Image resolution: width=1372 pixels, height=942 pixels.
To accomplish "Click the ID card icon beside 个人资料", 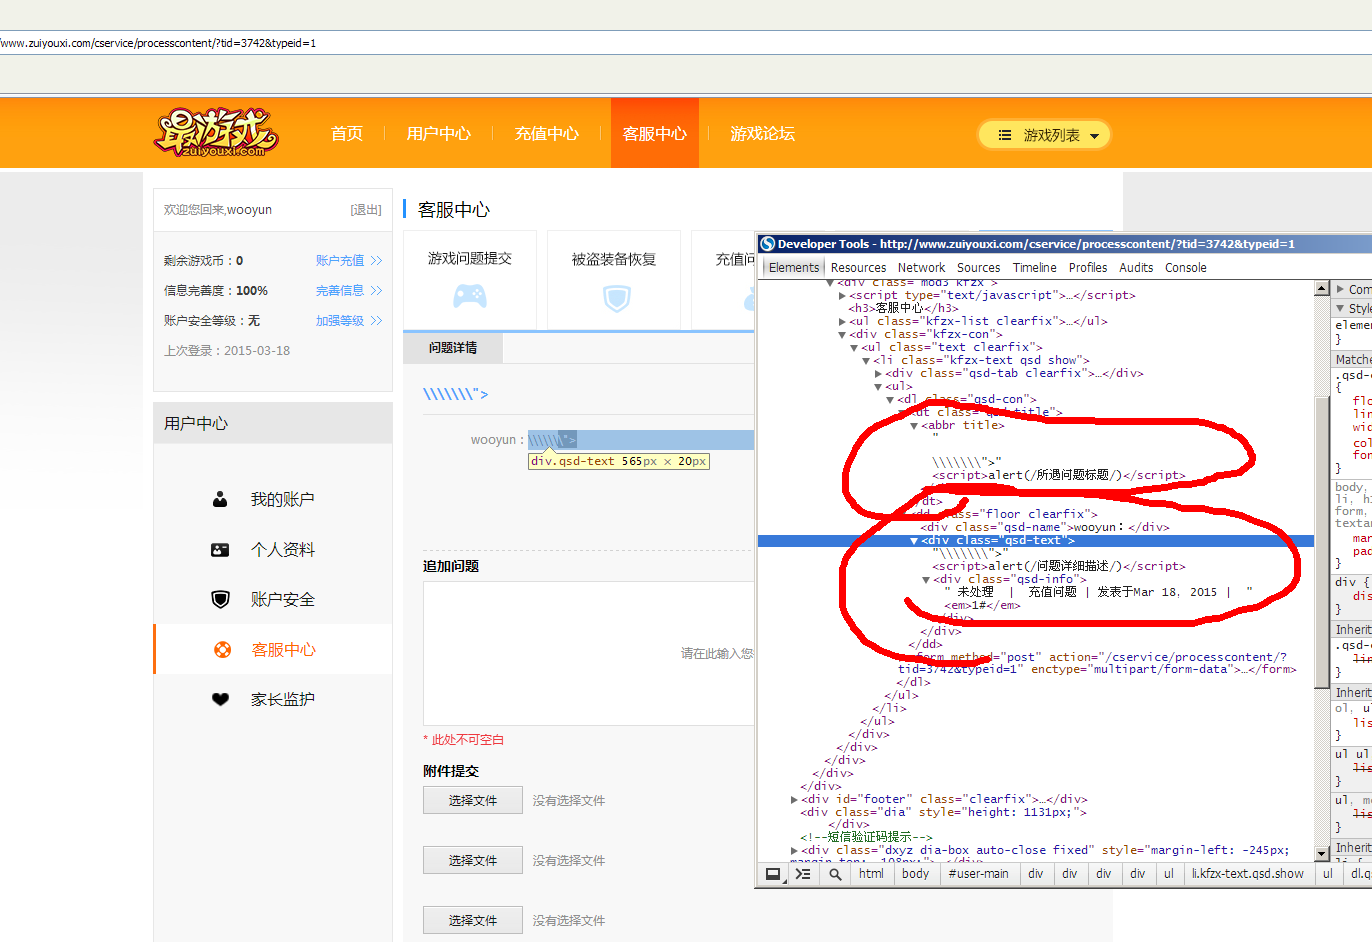I will coord(220,549).
